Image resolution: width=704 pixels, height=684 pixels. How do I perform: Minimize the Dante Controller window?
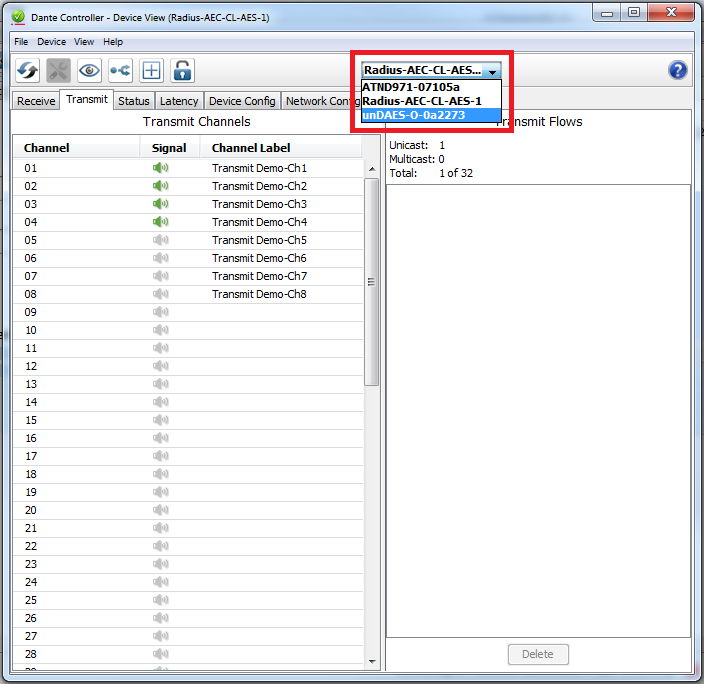[607, 13]
